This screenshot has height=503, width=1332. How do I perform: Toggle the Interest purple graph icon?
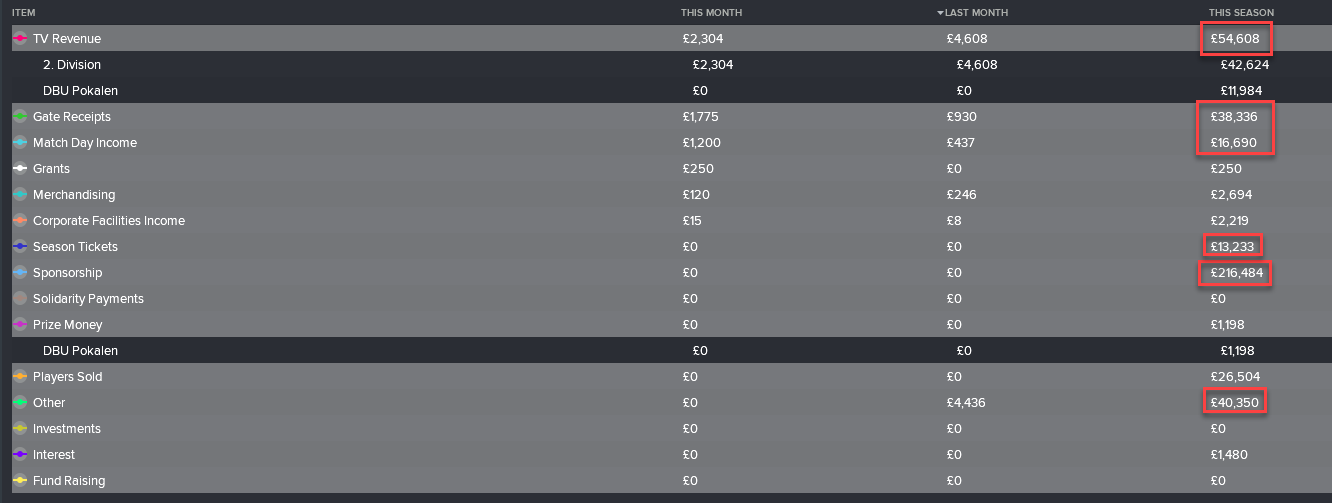pyautogui.click(x=20, y=455)
